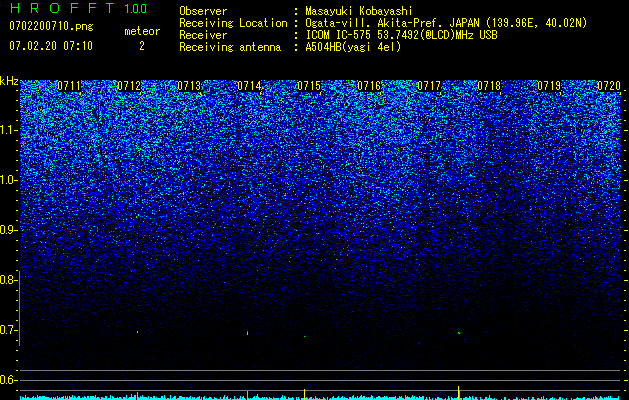Click the 1.0 kHz axis label
The image size is (629, 400).
coord(8,180)
